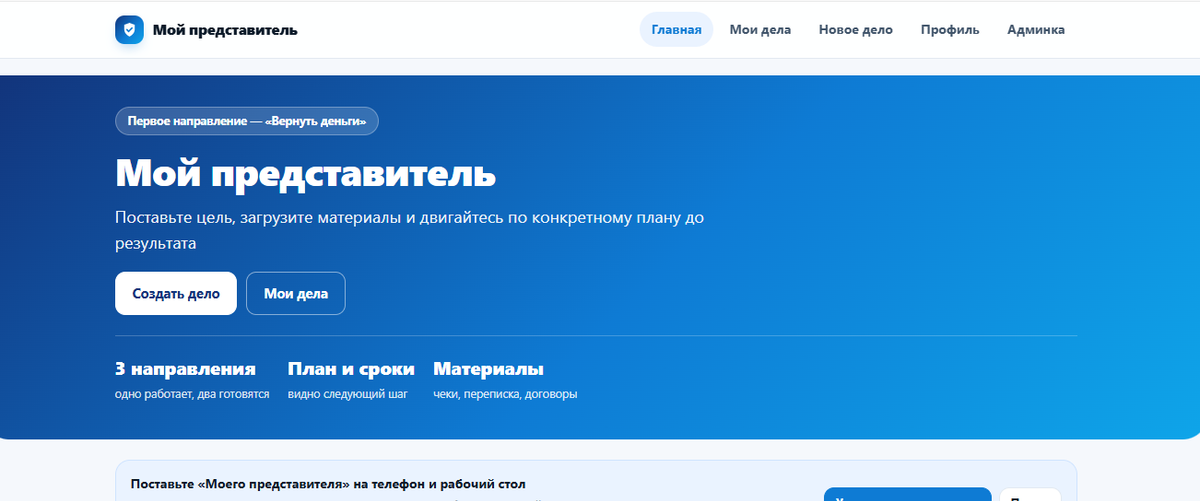
Task: Click the shield logo icon
Action: [x=130, y=30]
